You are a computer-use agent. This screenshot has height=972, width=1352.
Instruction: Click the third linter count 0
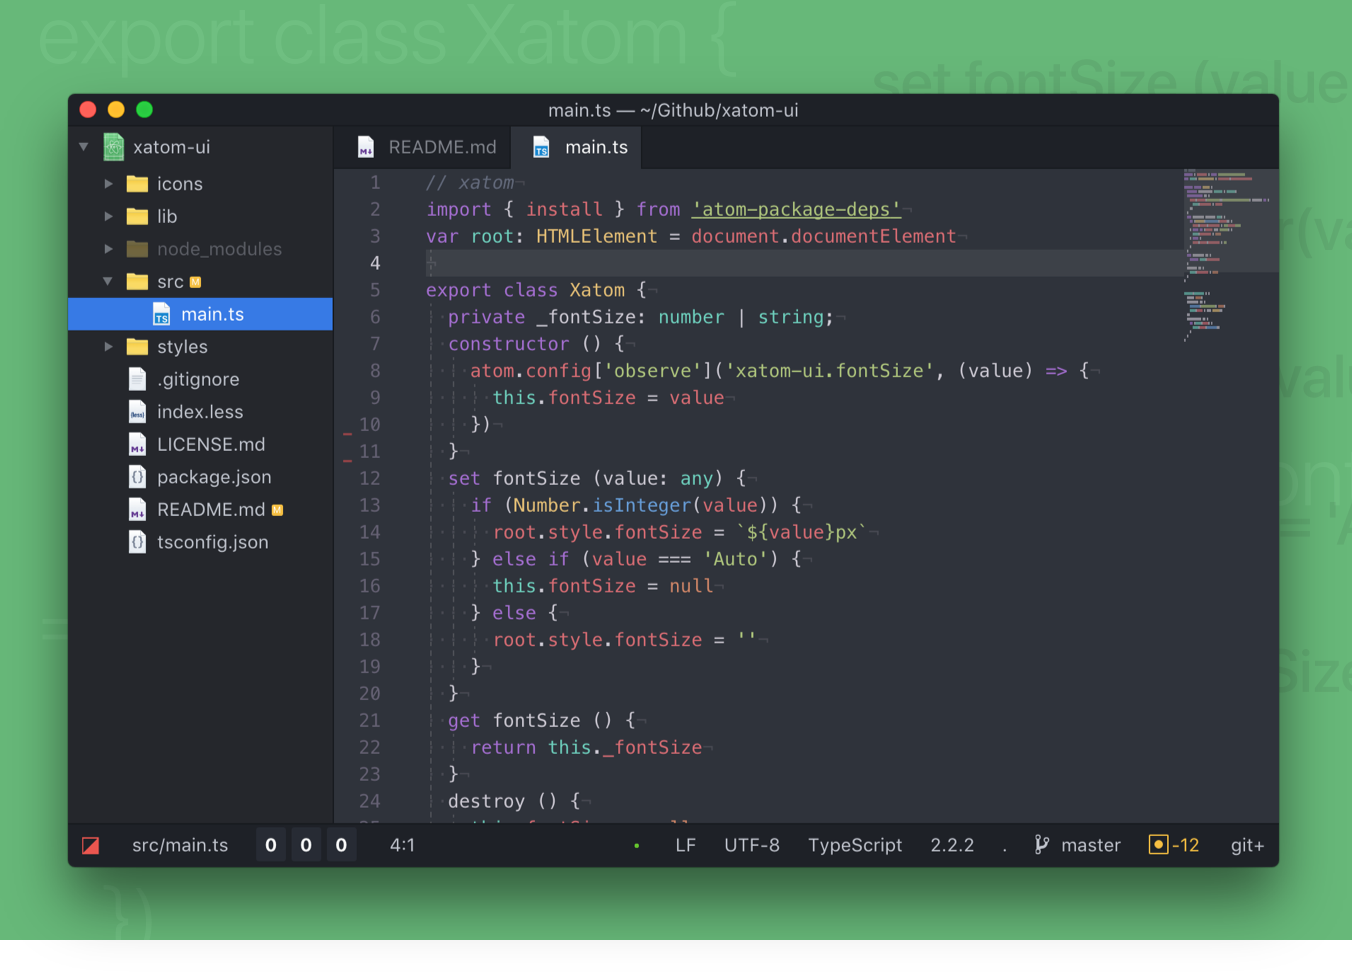[x=341, y=845]
